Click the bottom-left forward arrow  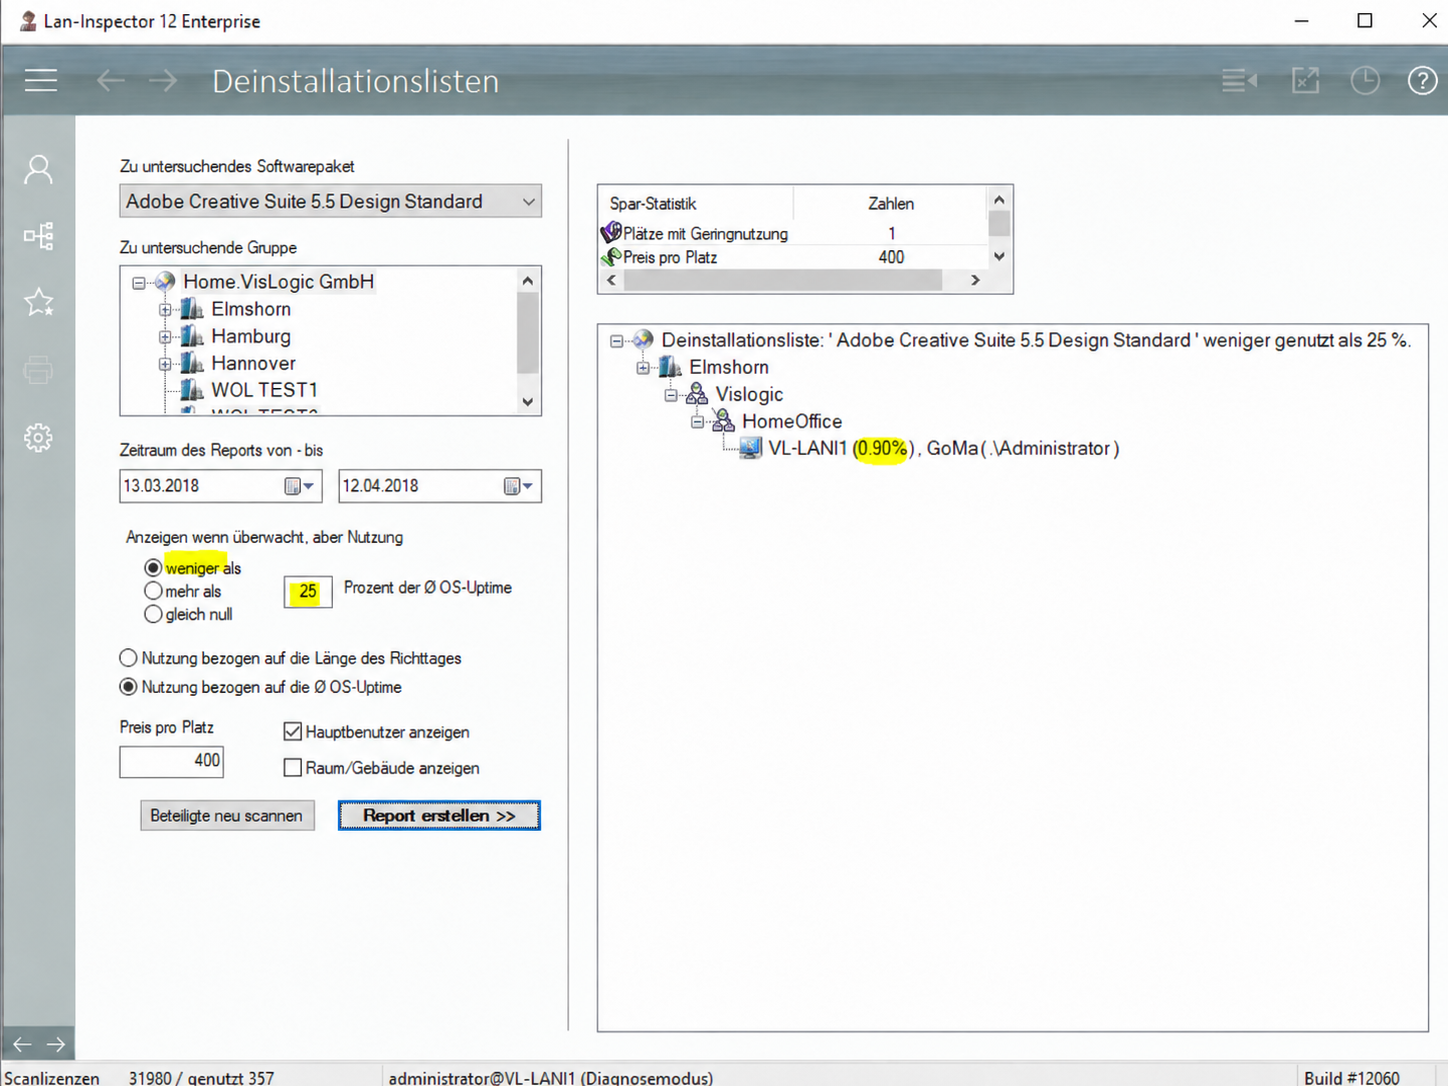(x=56, y=1044)
